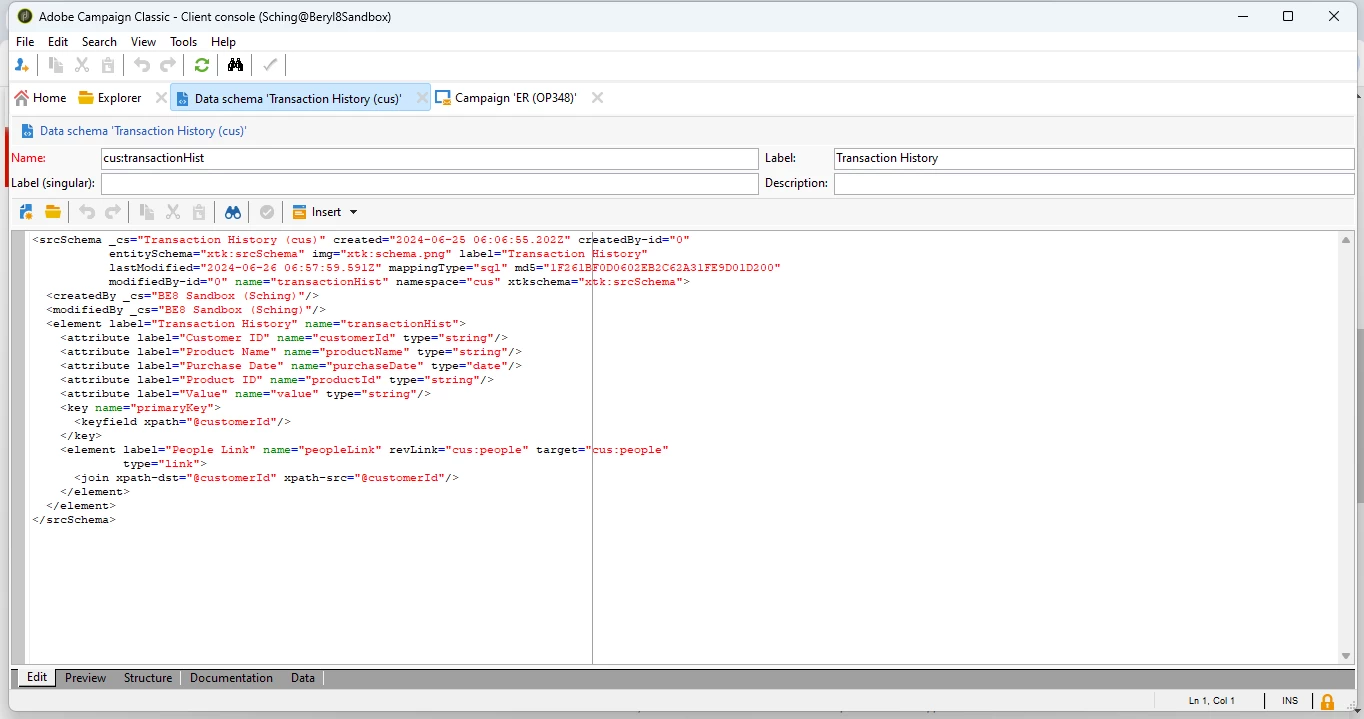The width and height of the screenshot is (1364, 719).
Task: Click the round gray checkmark validate icon
Action: [267, 212]
